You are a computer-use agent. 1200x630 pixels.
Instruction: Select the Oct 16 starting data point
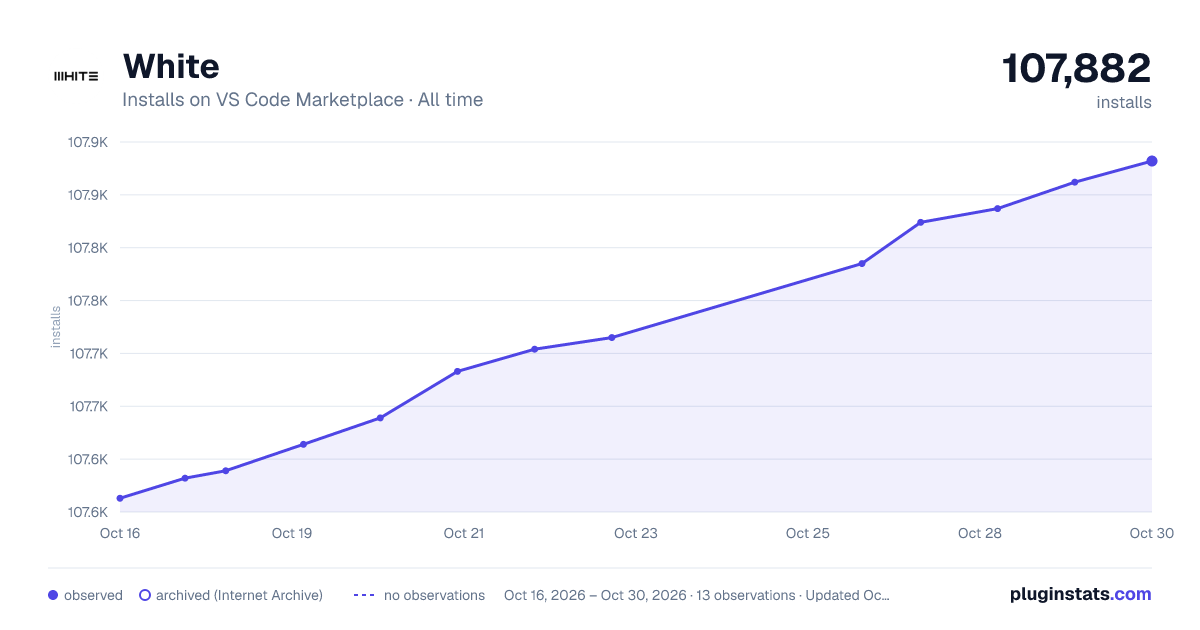120,498
